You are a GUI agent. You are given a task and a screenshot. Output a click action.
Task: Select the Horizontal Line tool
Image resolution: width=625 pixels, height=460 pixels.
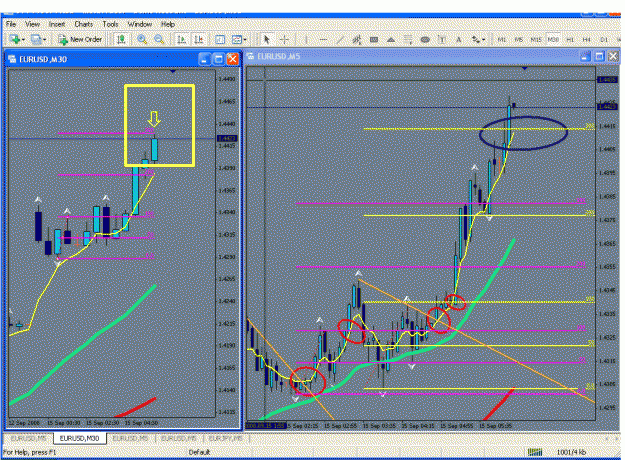[x=323, y=39]
